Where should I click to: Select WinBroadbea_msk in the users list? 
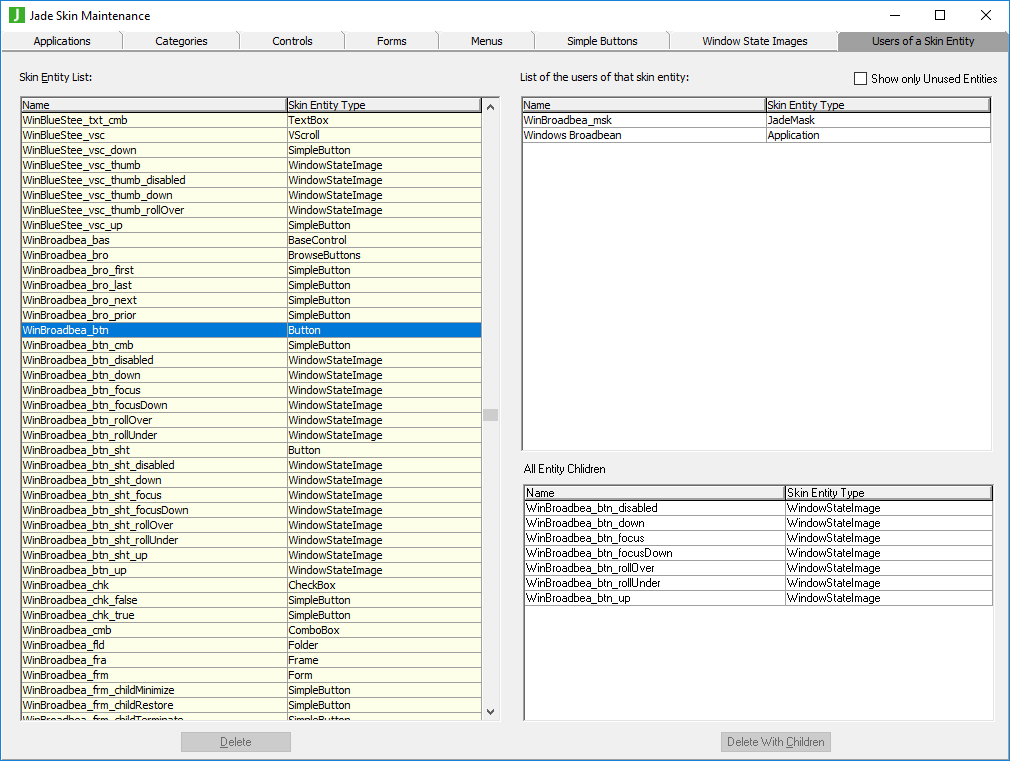click(x=567, y=120)
